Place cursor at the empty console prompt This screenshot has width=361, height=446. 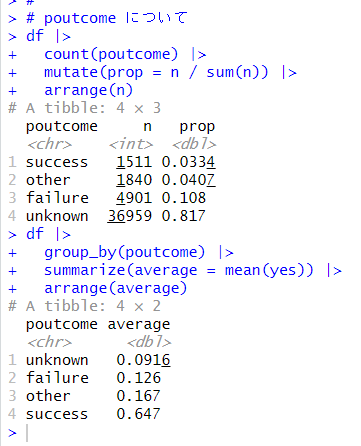(x=27, y=433)
